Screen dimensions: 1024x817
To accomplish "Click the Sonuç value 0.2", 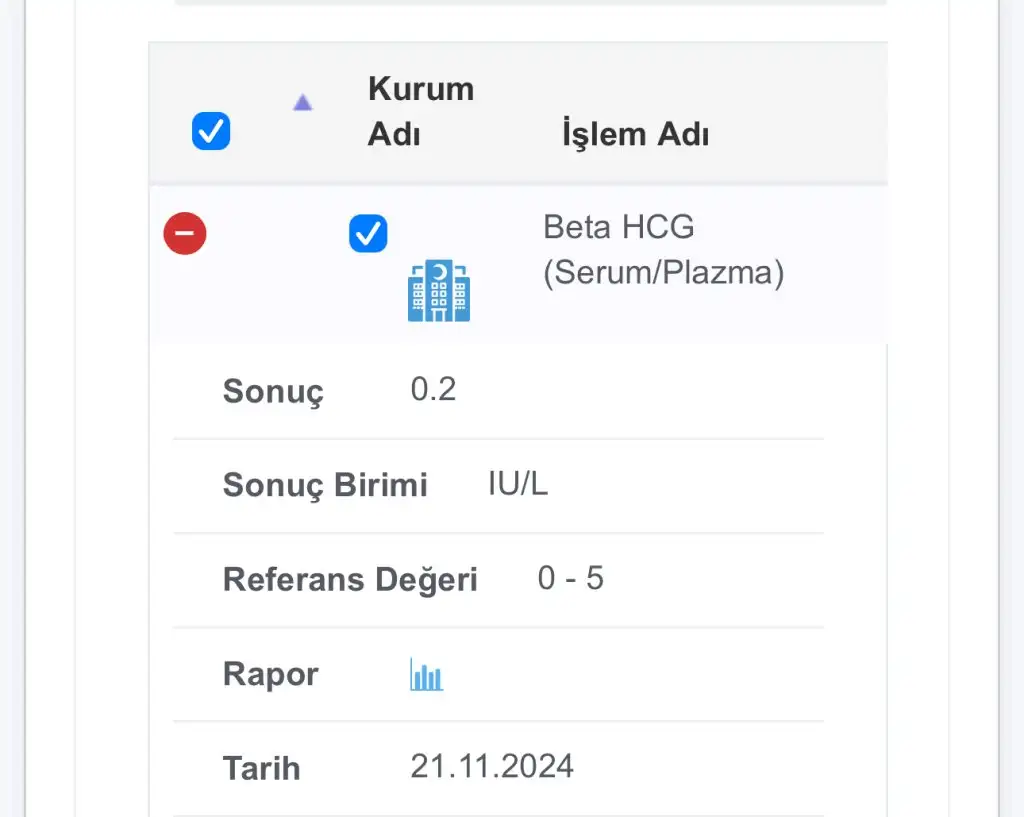I will click(x=433, y=389).
